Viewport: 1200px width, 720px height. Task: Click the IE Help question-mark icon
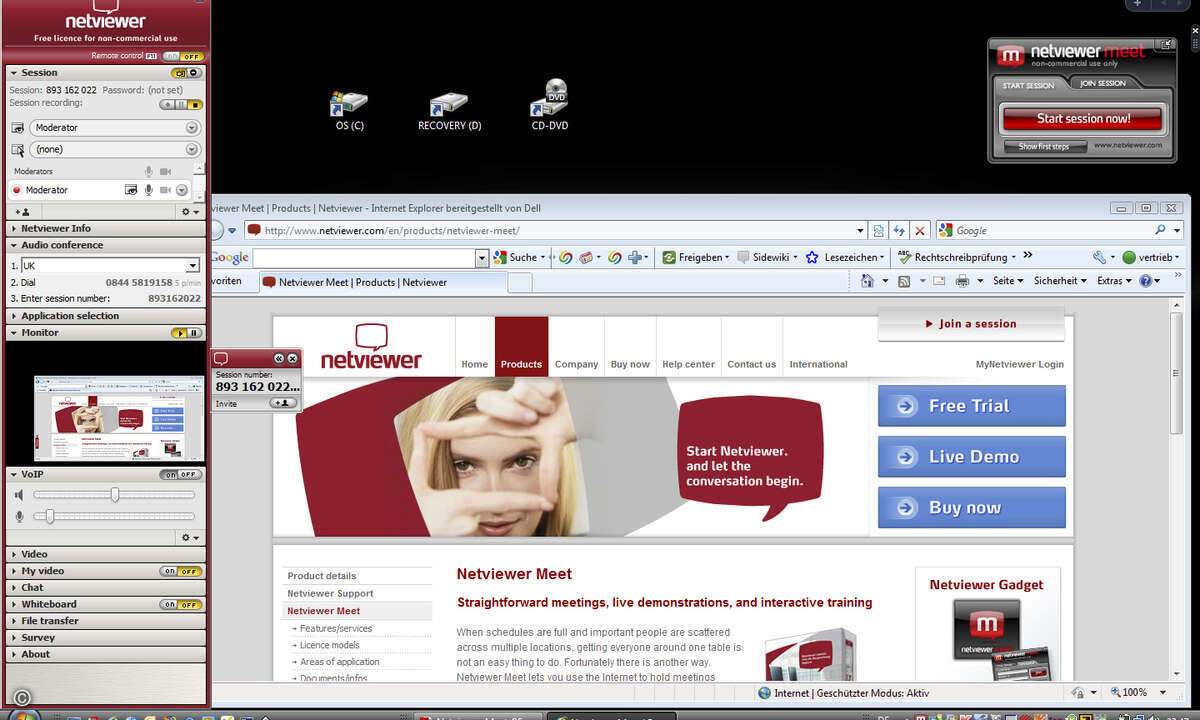(1146, 281)
